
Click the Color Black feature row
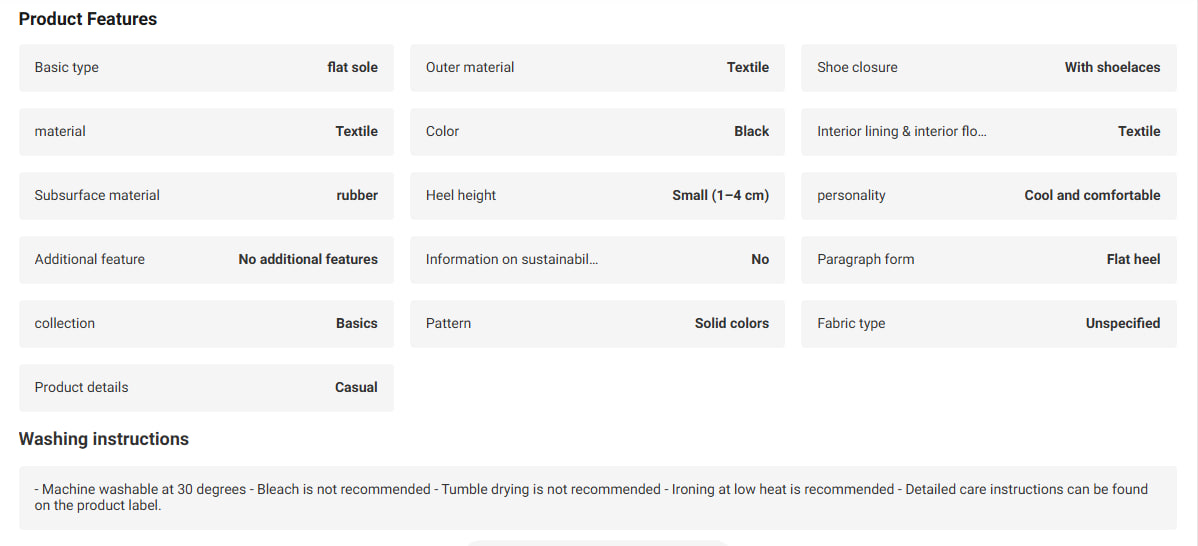pyautogui.click(x=597, y=132)
